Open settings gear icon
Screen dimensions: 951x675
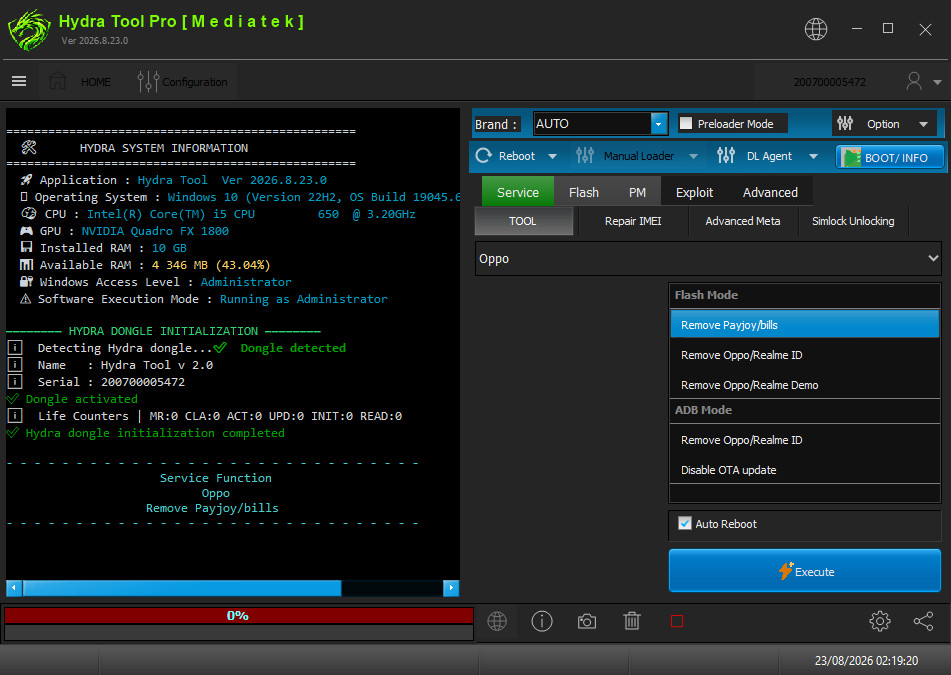point(879,621)
